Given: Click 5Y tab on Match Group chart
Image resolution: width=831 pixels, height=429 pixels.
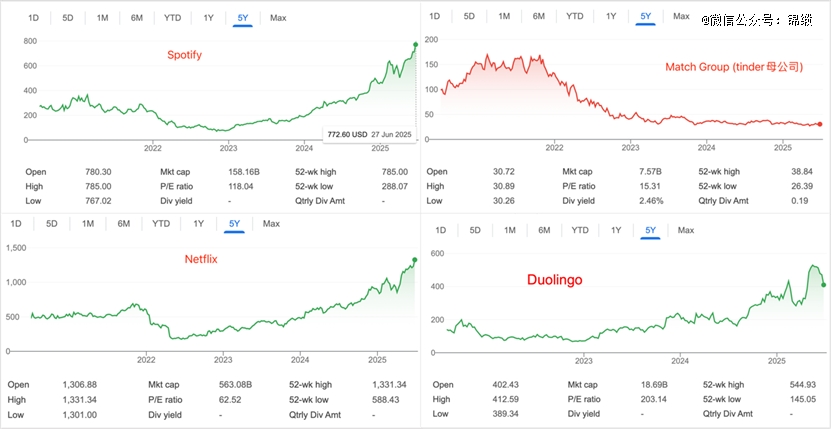Looking at the screenshot, I should (x=645, y=16).
